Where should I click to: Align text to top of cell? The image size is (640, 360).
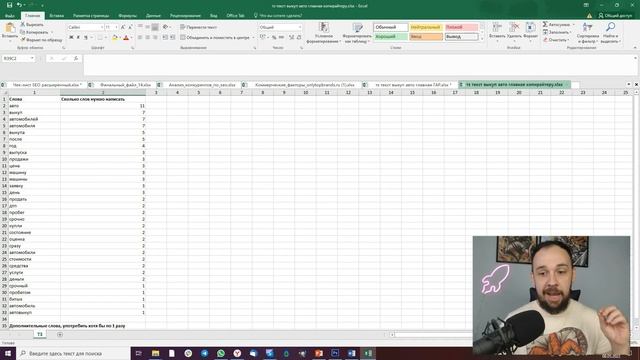click(x=140, y=27)
